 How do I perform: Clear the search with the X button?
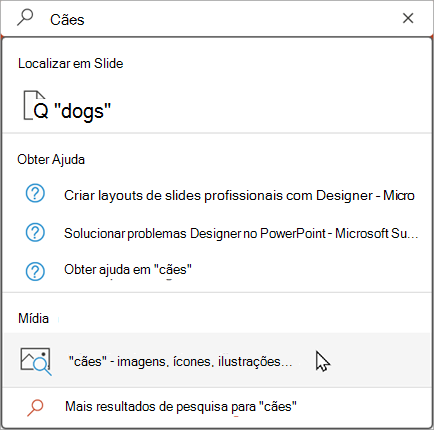408,18
